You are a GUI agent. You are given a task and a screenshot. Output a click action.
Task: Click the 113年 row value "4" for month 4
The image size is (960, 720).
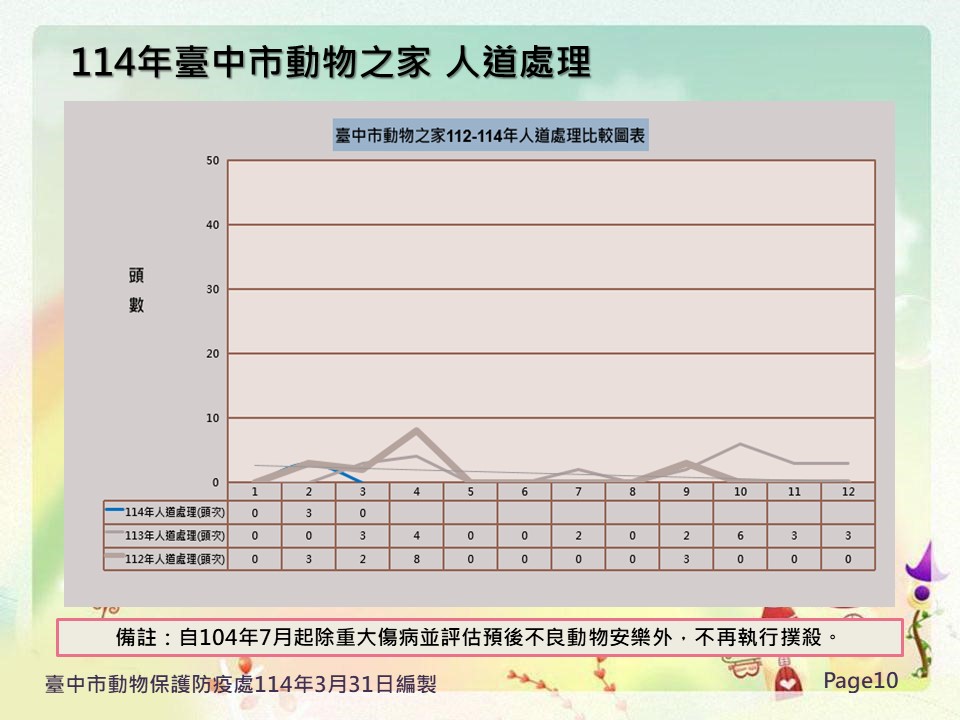point(416,536)
